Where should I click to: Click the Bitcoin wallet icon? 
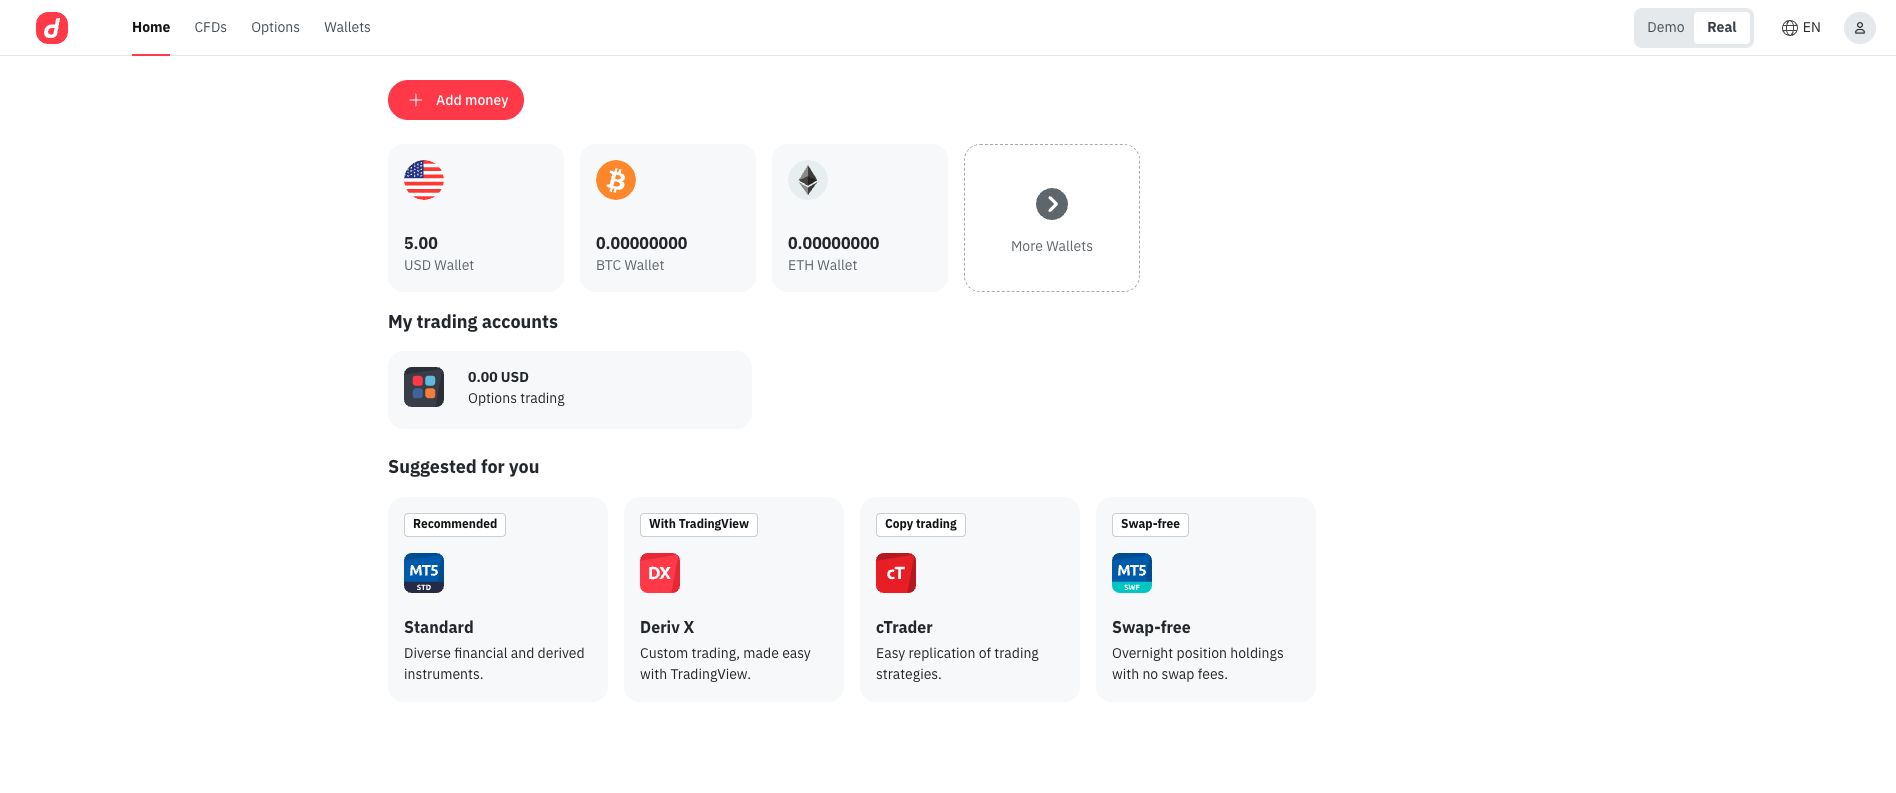tap(616, 180)
